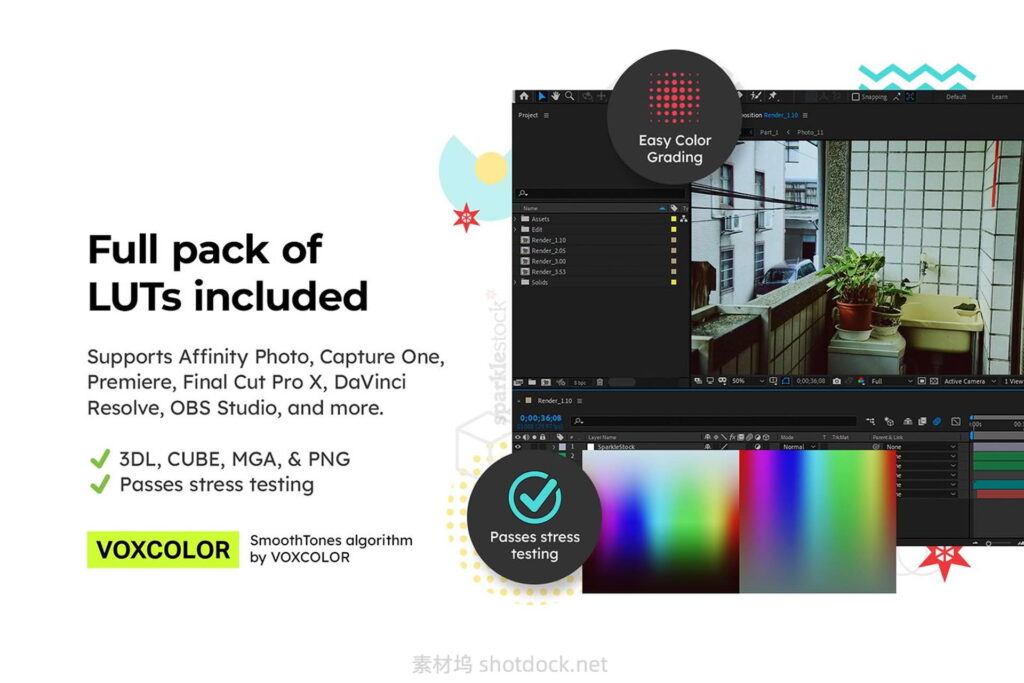
Task: Open the Composition viewer panel menu
Action: (x=805, y=116)
